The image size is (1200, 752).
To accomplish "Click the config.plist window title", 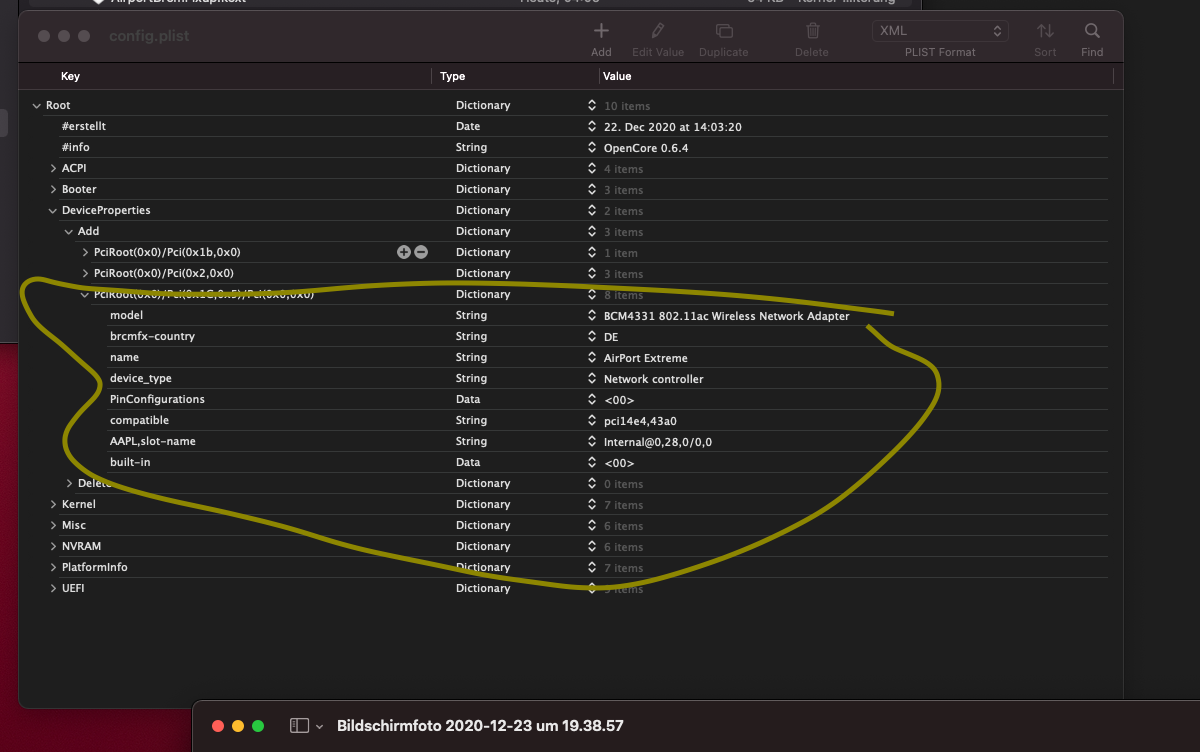I will click(149, 36).
